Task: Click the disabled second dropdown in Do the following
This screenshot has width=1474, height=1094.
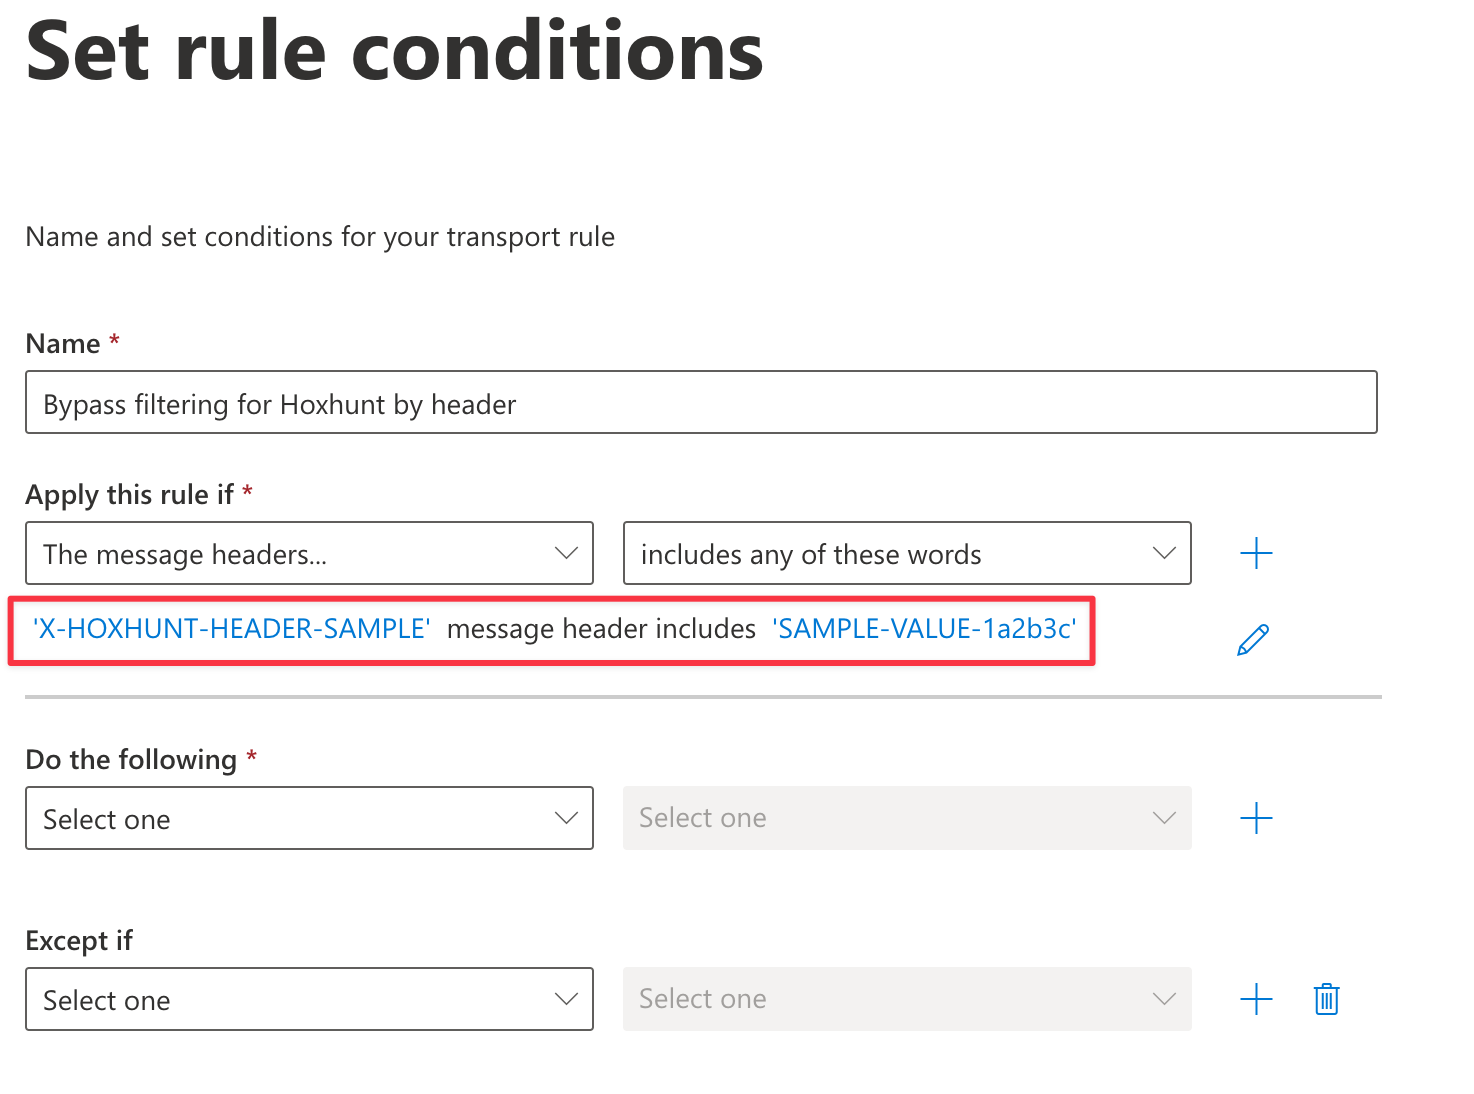Action: (907, 818)
